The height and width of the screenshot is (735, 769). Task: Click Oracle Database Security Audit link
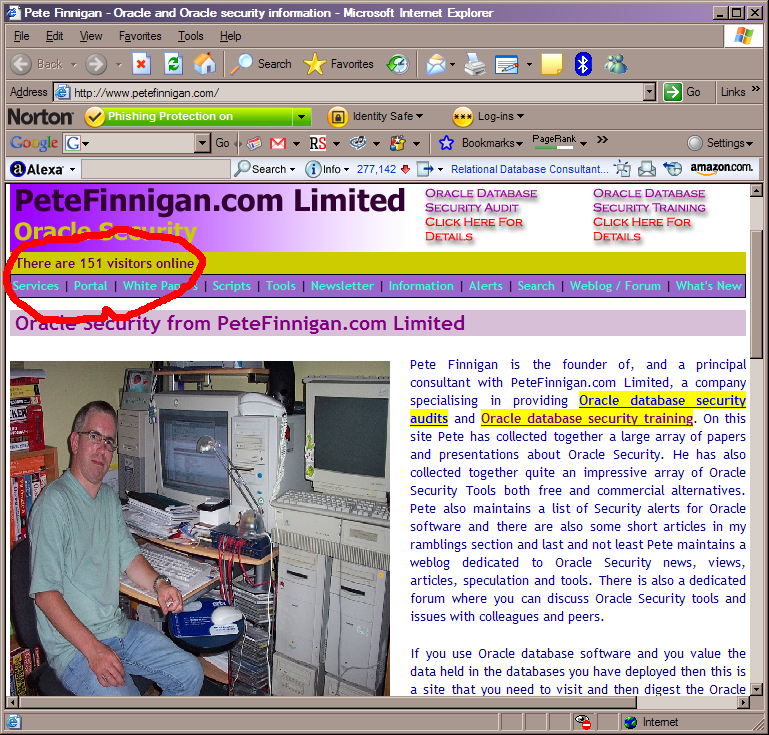(481, 215)
